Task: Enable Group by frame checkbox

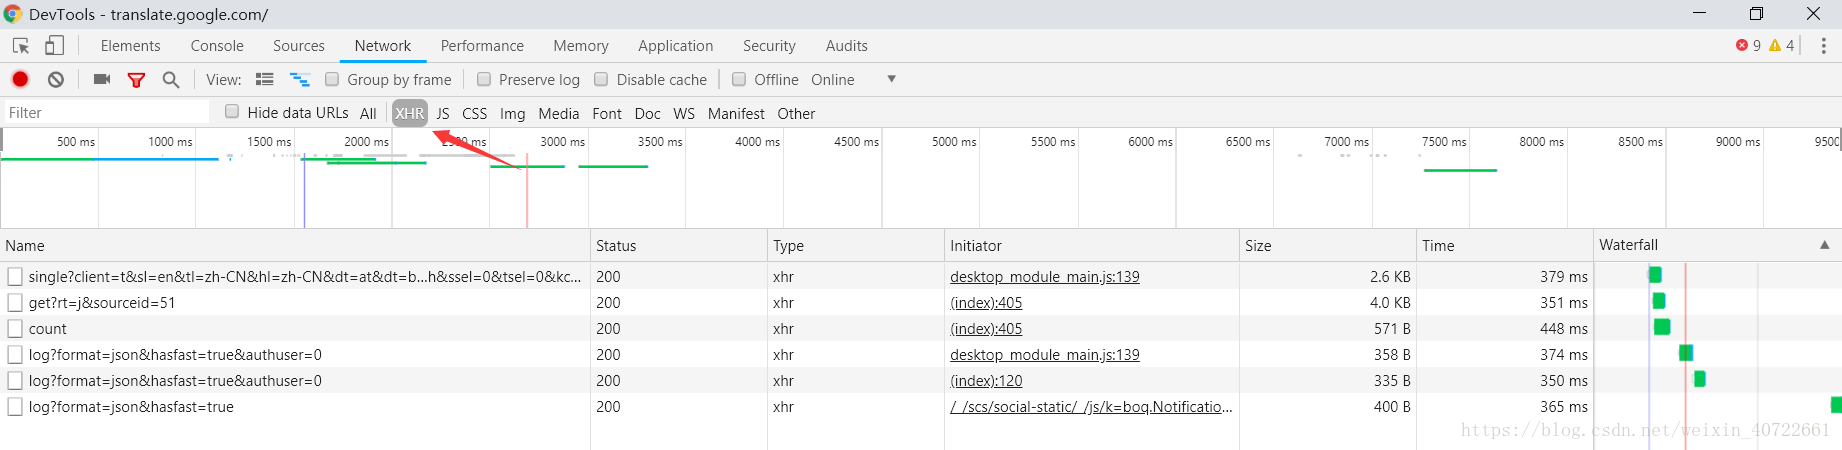Action: [x=332, y=79]
